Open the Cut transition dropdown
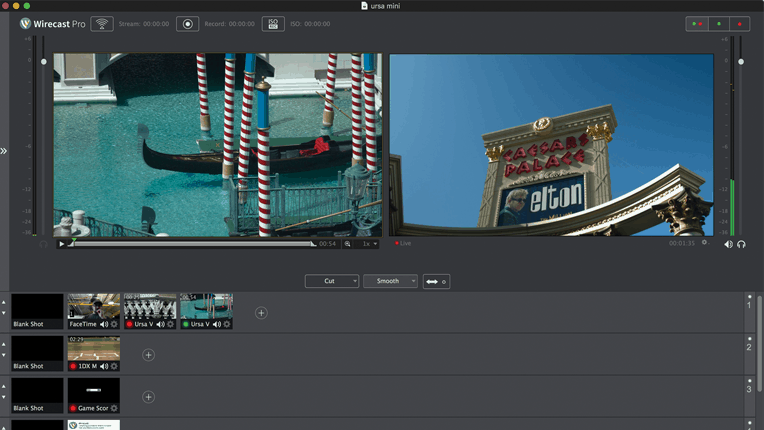The image size is (764, 430). (332, 281)
